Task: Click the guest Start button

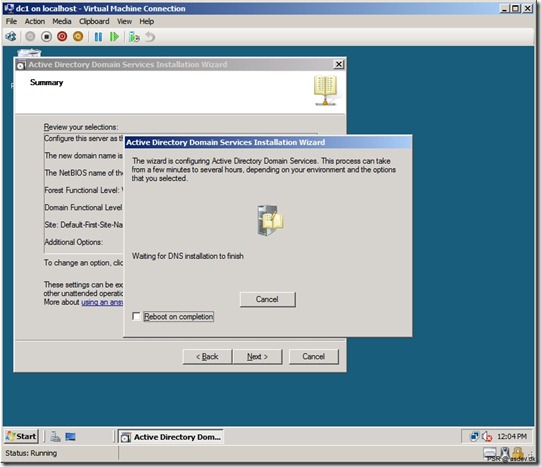Action: tap(21, 437)
